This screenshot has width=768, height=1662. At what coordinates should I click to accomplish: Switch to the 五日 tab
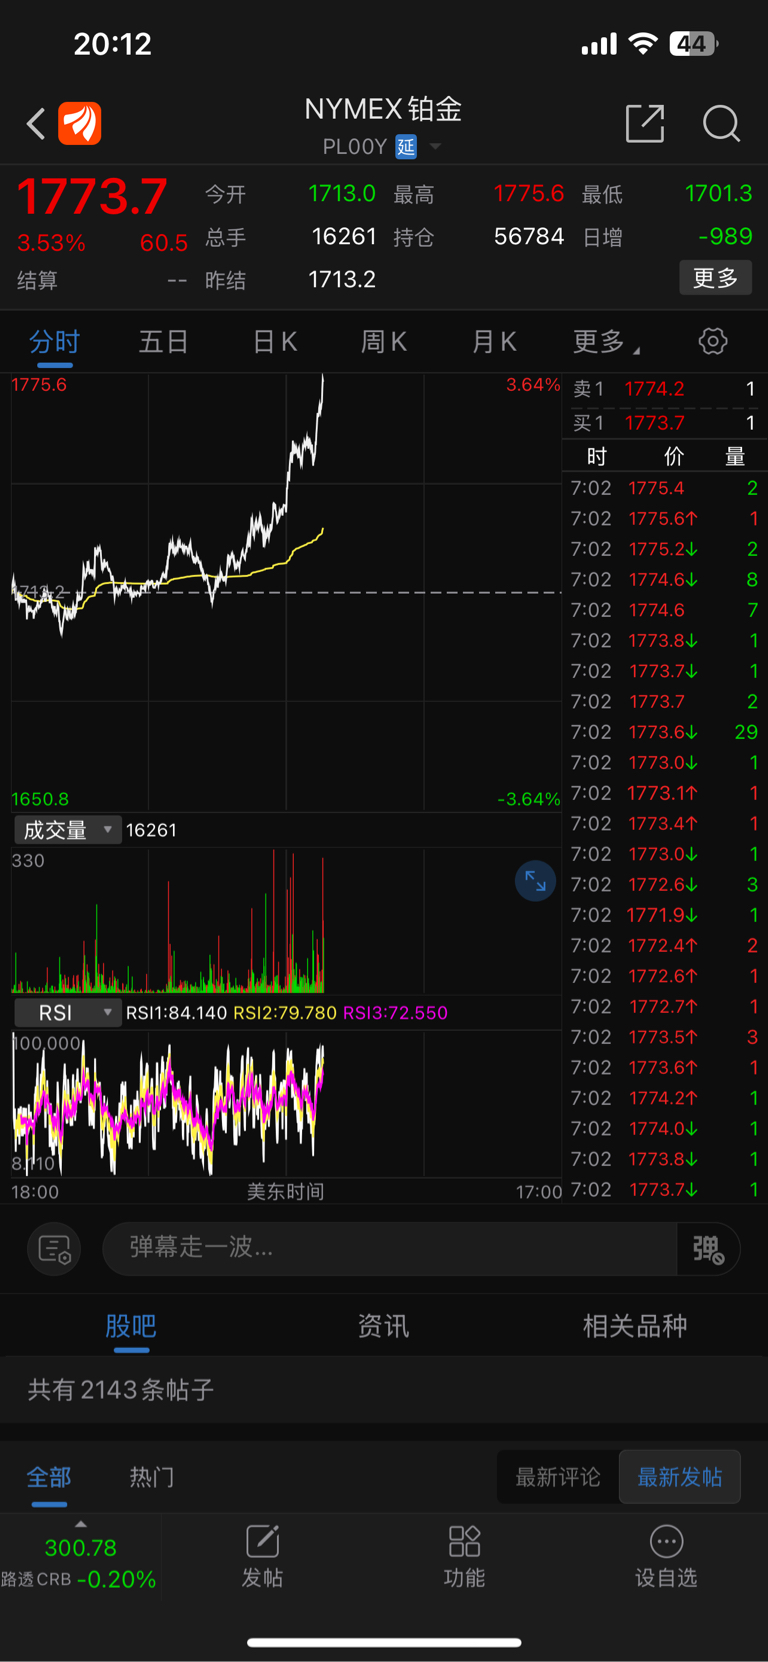click(x=163, y=342)
